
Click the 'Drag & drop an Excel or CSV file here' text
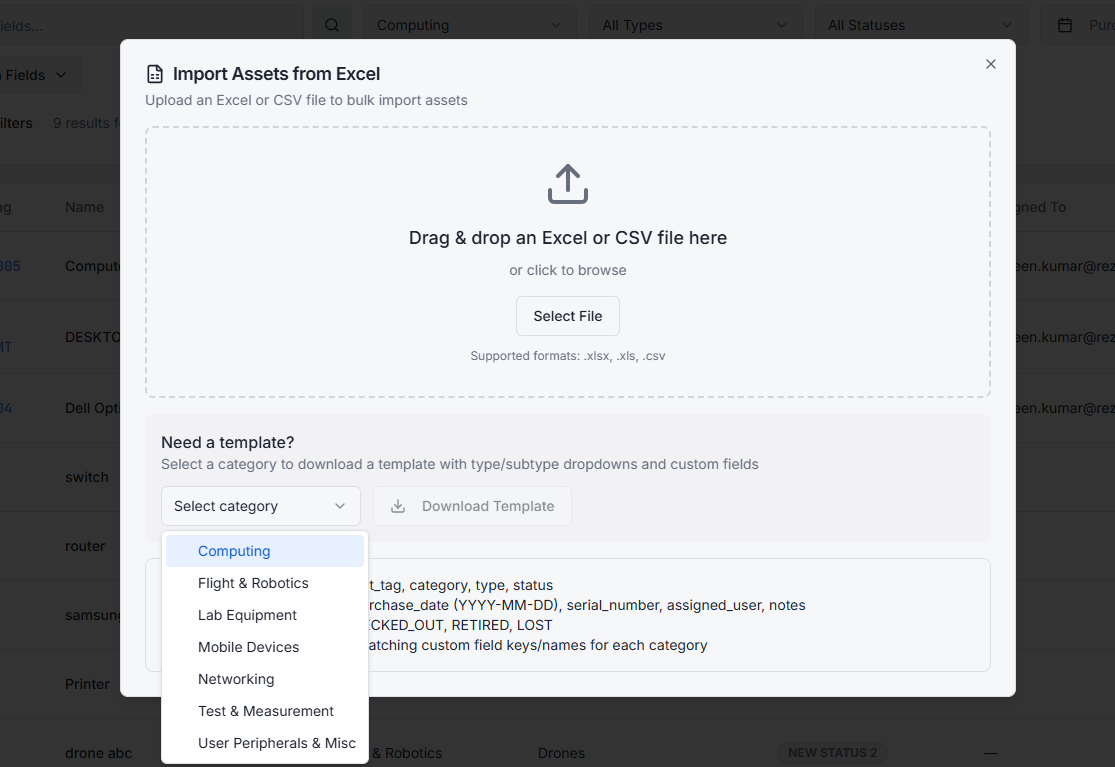click(567, 237)
